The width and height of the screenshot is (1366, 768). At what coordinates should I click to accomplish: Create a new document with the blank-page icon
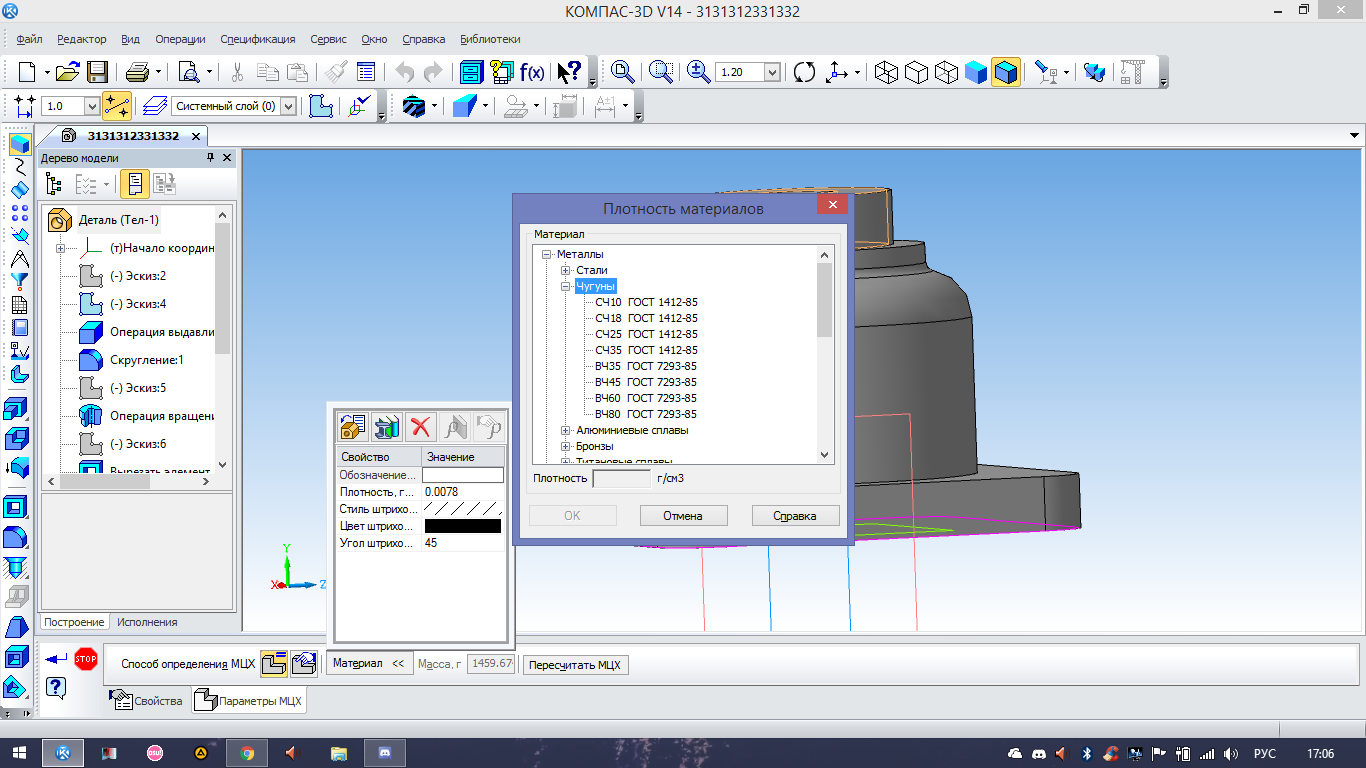tap(27, 72)
